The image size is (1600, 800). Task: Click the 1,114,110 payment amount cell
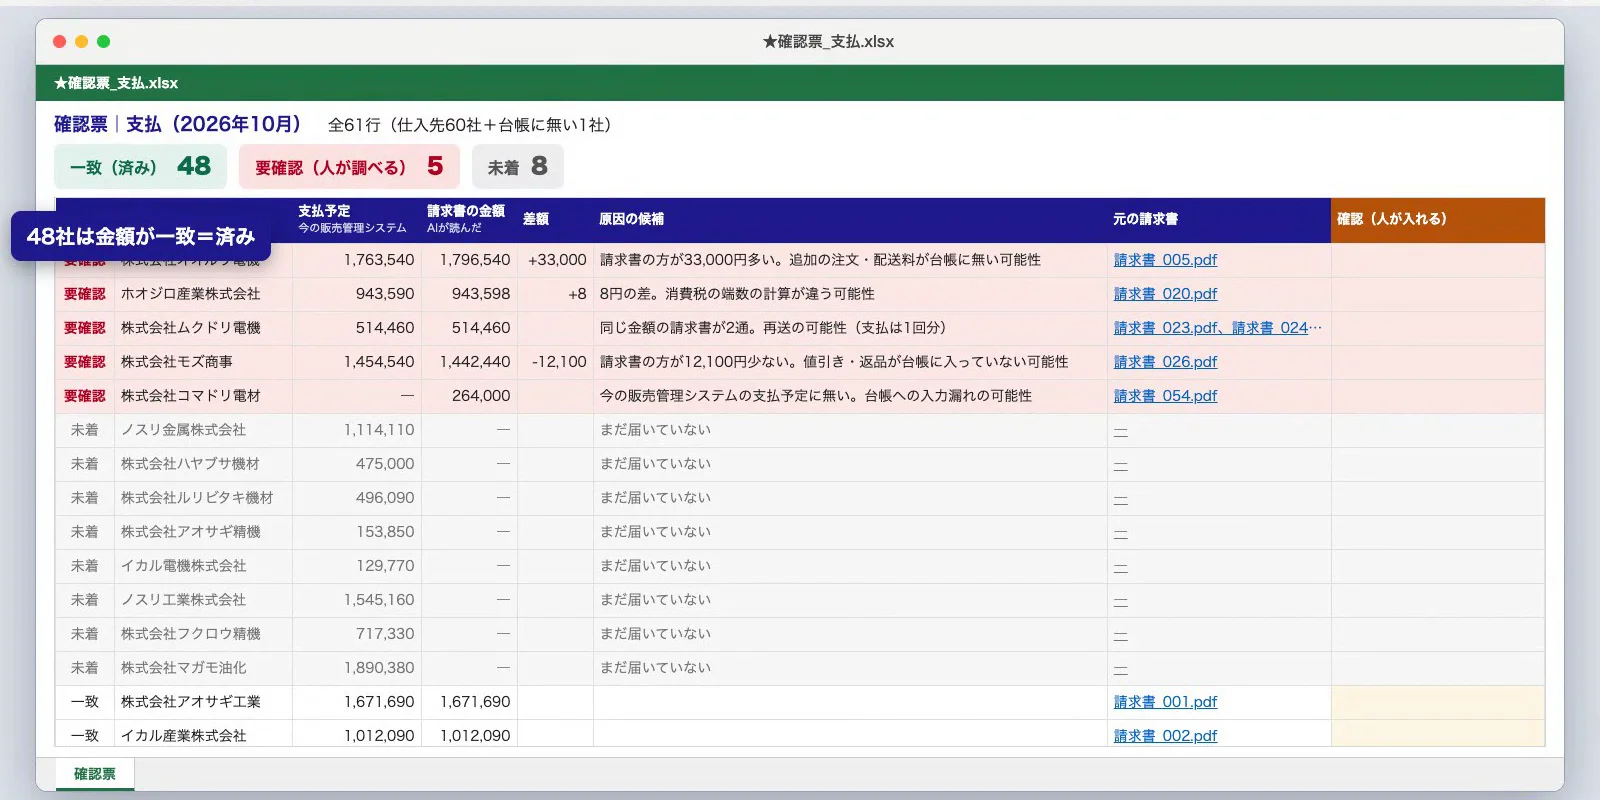click(355, 430)
